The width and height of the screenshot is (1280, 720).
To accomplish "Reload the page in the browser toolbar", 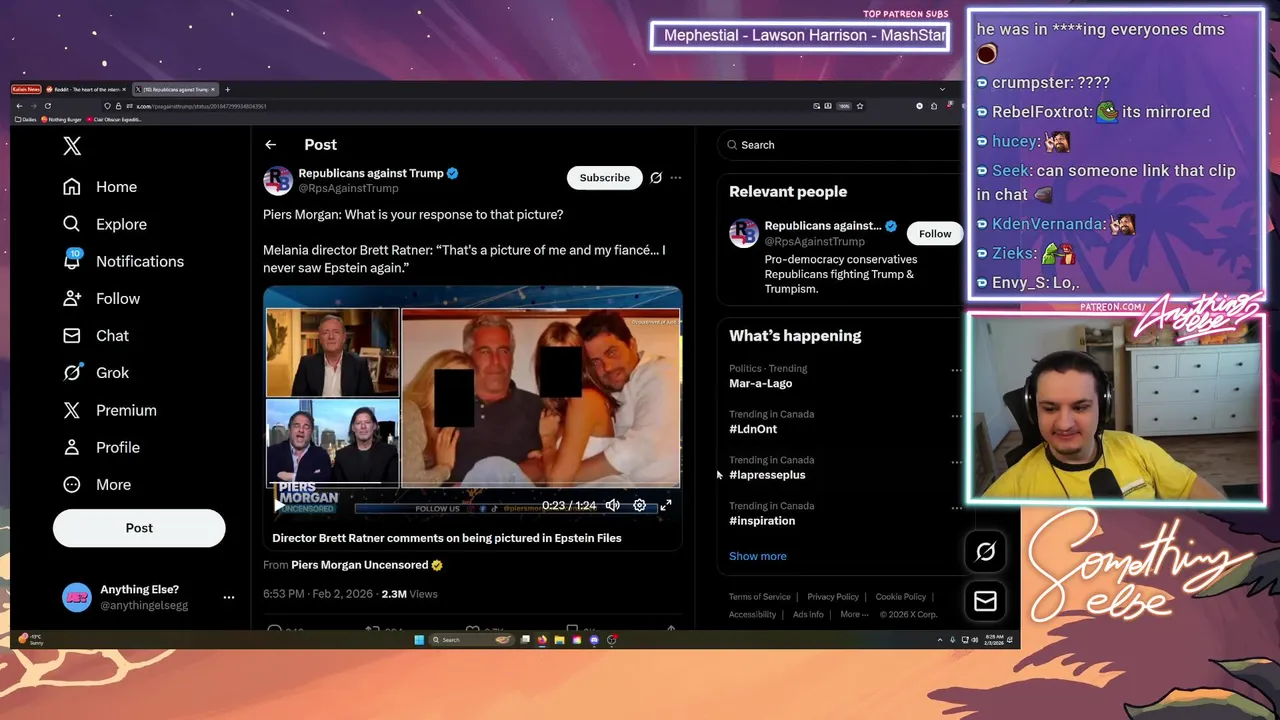I will [x=47, y=106].
